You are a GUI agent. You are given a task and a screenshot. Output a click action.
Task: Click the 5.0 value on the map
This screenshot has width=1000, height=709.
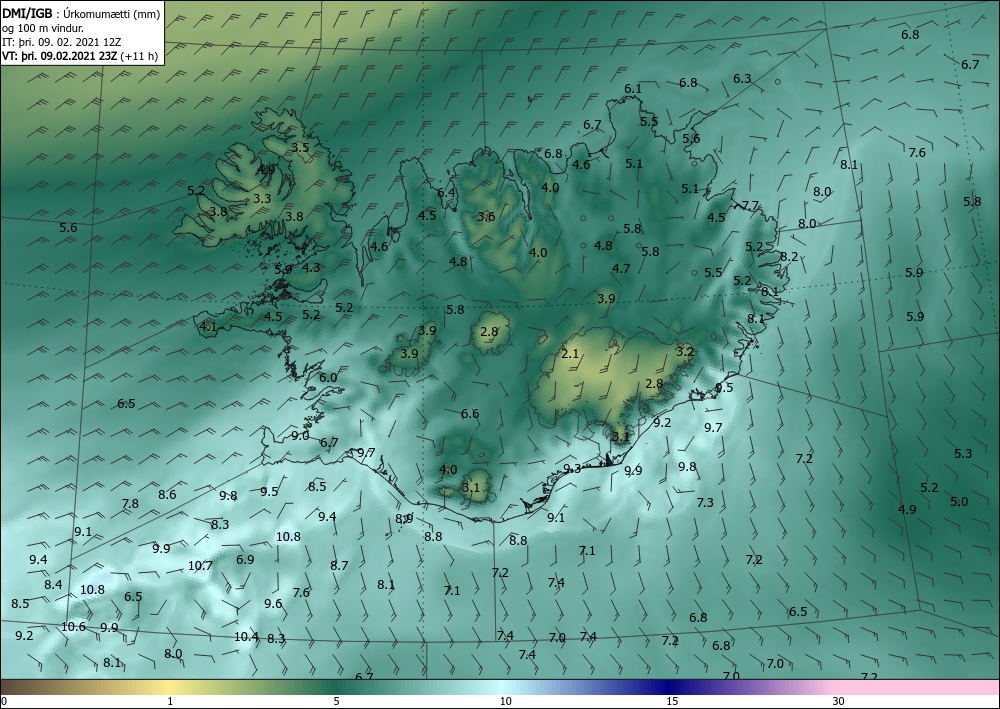click(959, 501)
